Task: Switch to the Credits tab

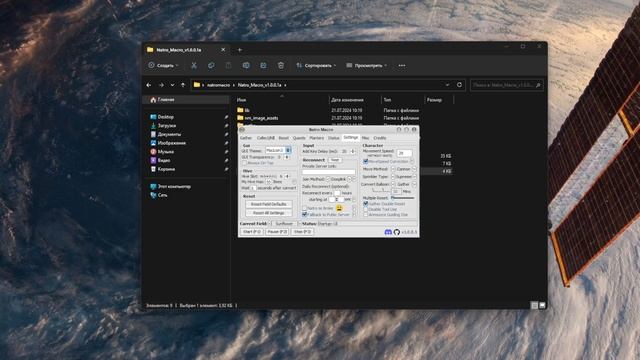Action: 380,138
